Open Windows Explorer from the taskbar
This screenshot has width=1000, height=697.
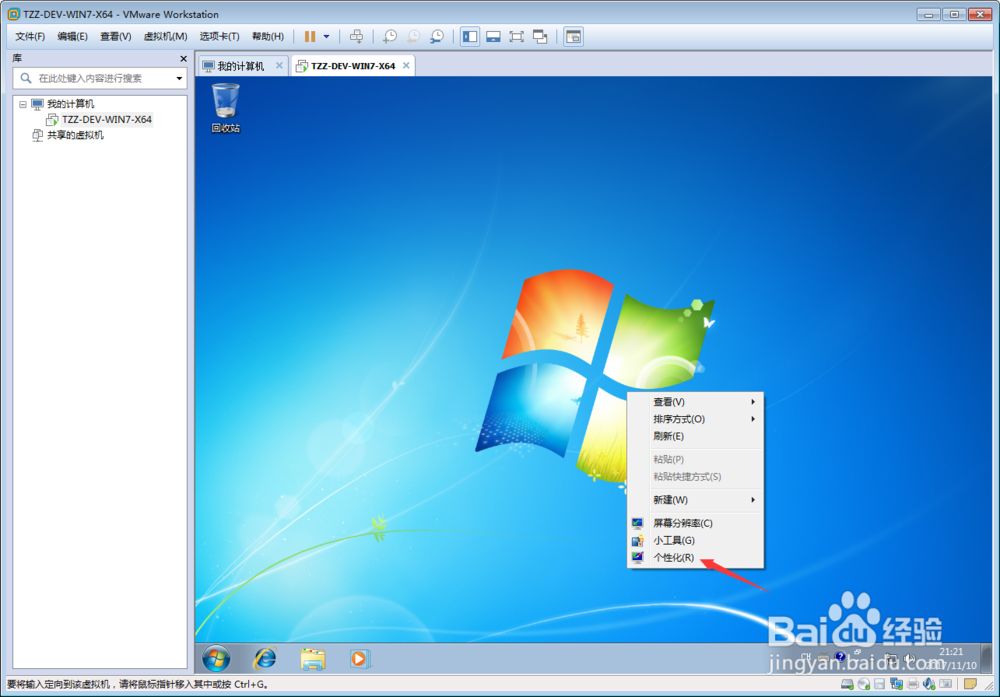312,658
